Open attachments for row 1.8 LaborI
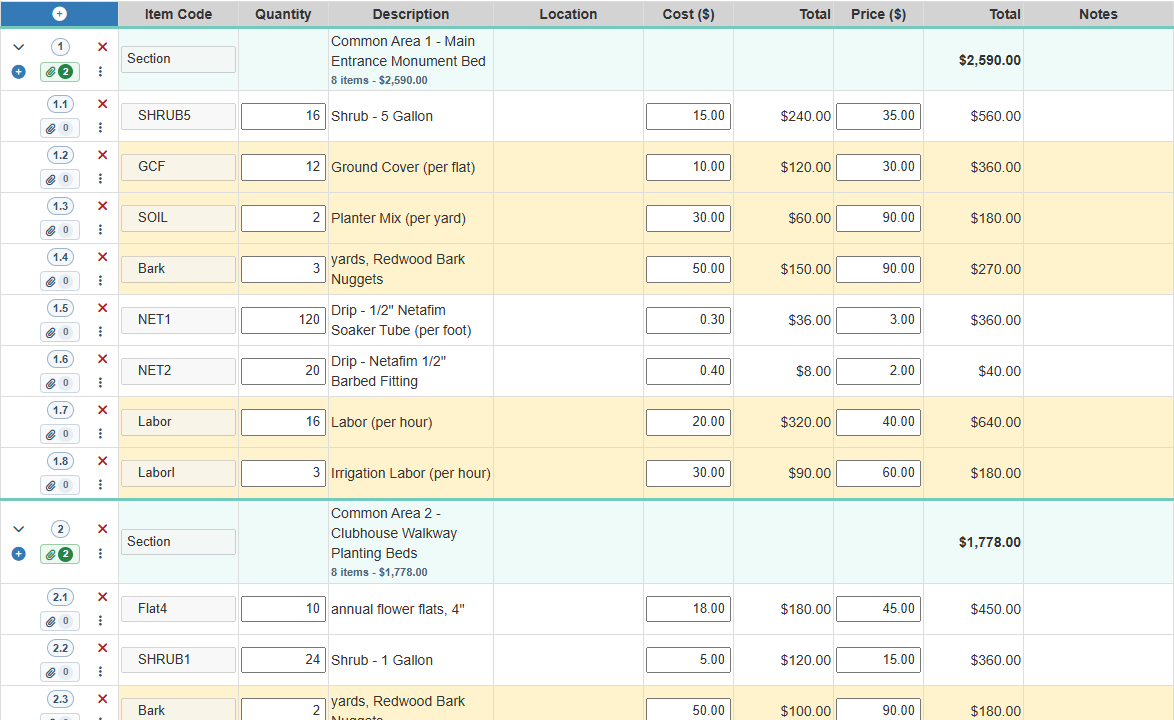Screen dimensions: 1174x720 (x=60, y=485)
